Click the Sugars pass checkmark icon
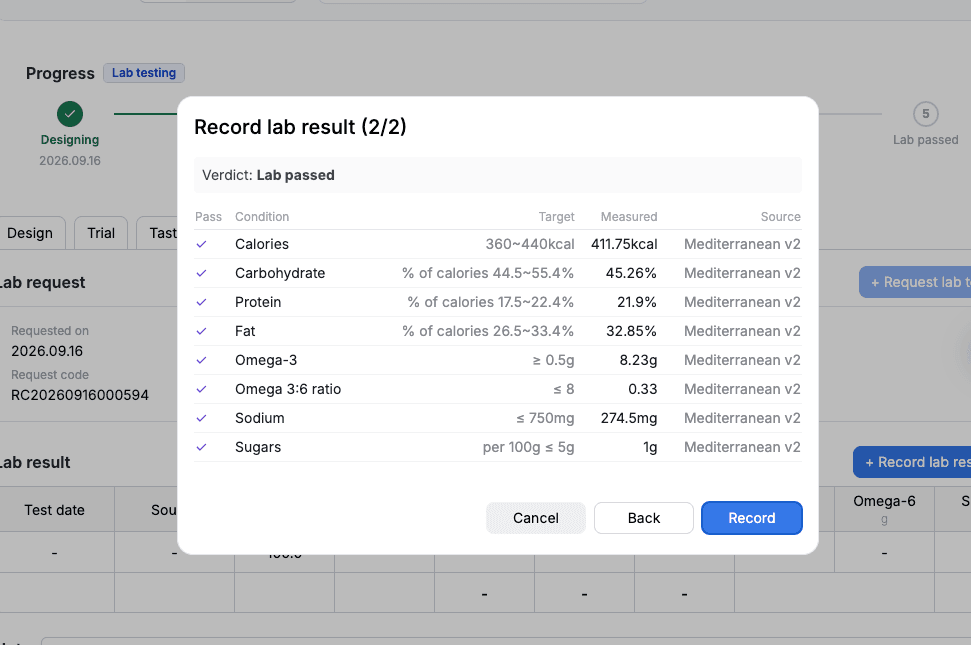971x645 pixels. coord(201,448)
